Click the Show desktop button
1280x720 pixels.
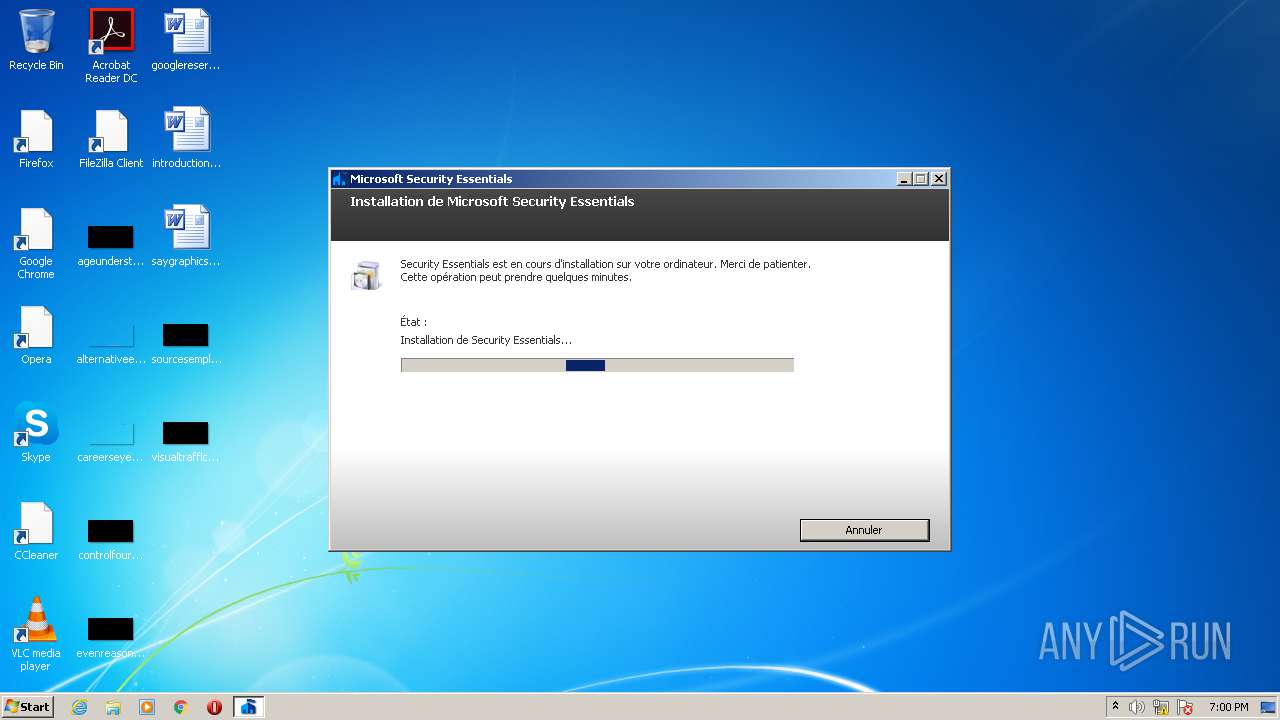(1269, 707)
